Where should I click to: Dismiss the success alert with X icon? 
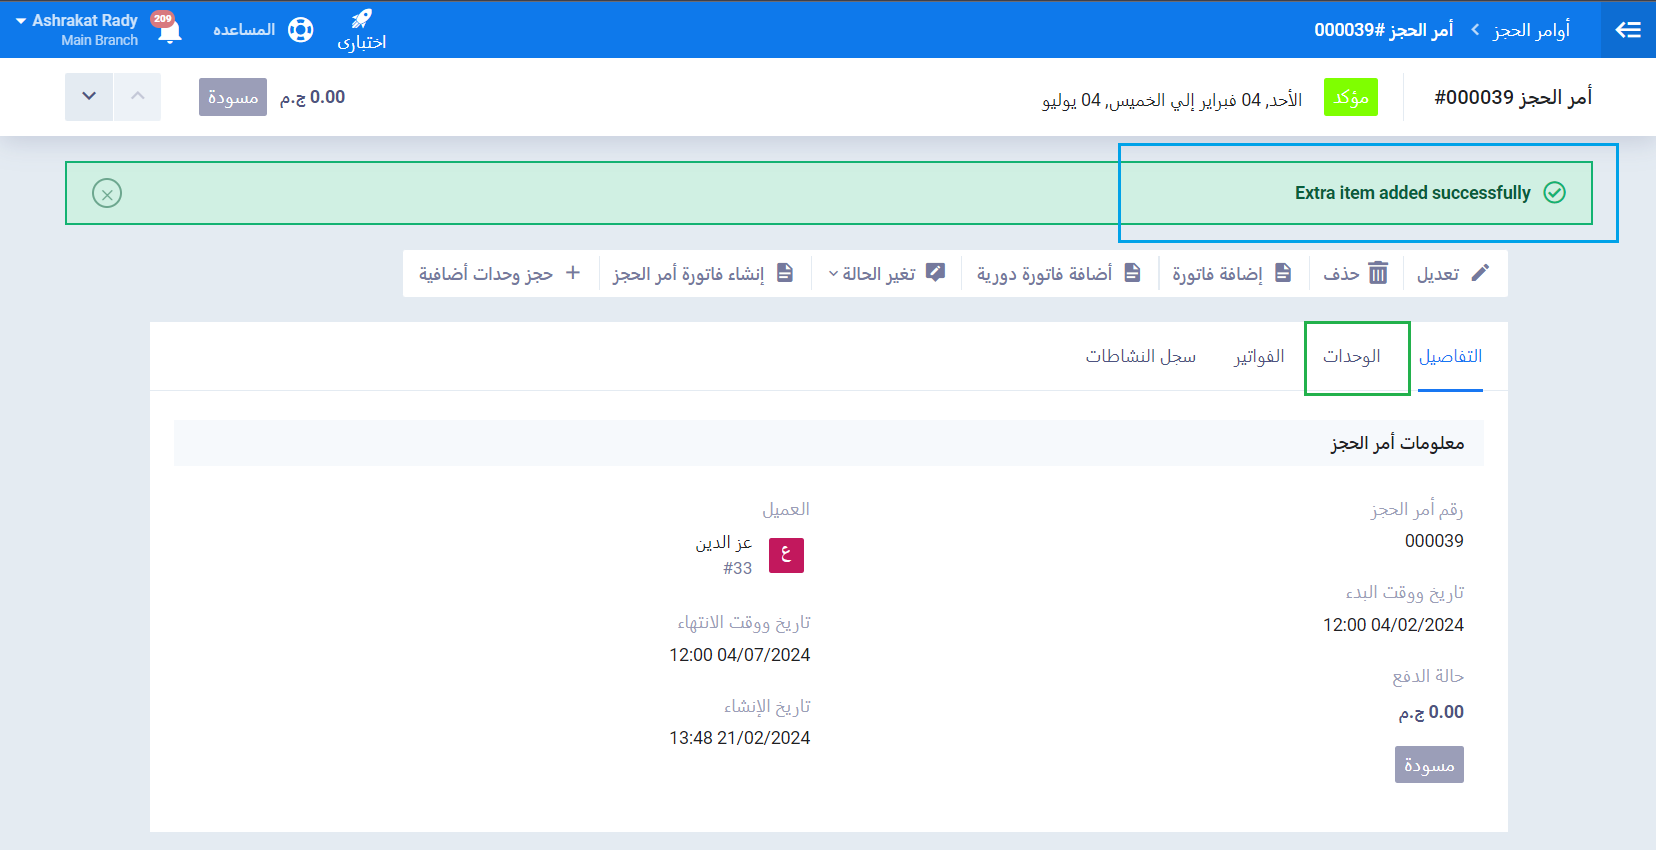click(x=107, y=193)
